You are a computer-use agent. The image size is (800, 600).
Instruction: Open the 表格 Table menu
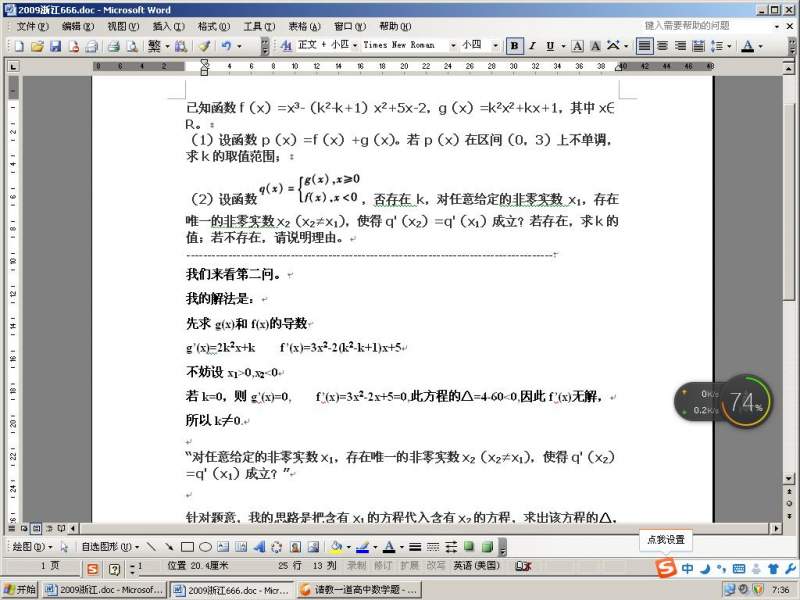click(305, 26)
